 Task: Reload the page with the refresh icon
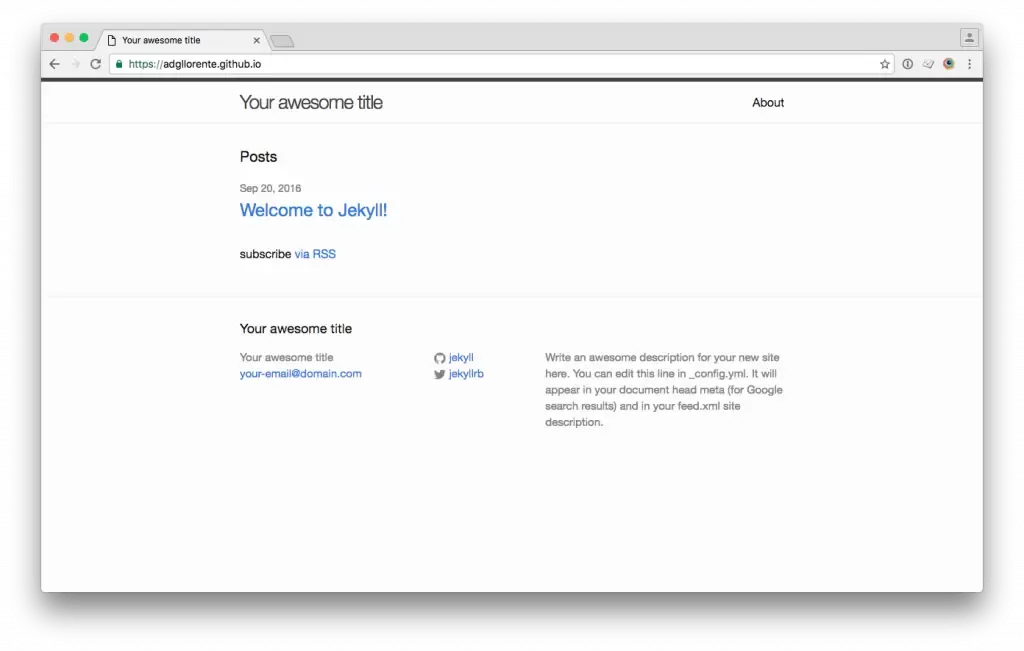[x=96, y=62]
